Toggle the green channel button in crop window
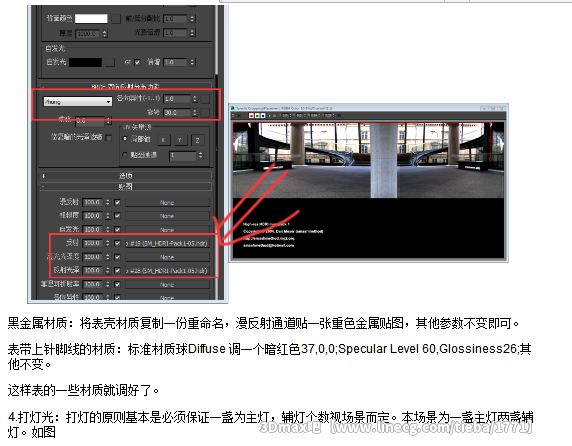 [x=257, y=116]
